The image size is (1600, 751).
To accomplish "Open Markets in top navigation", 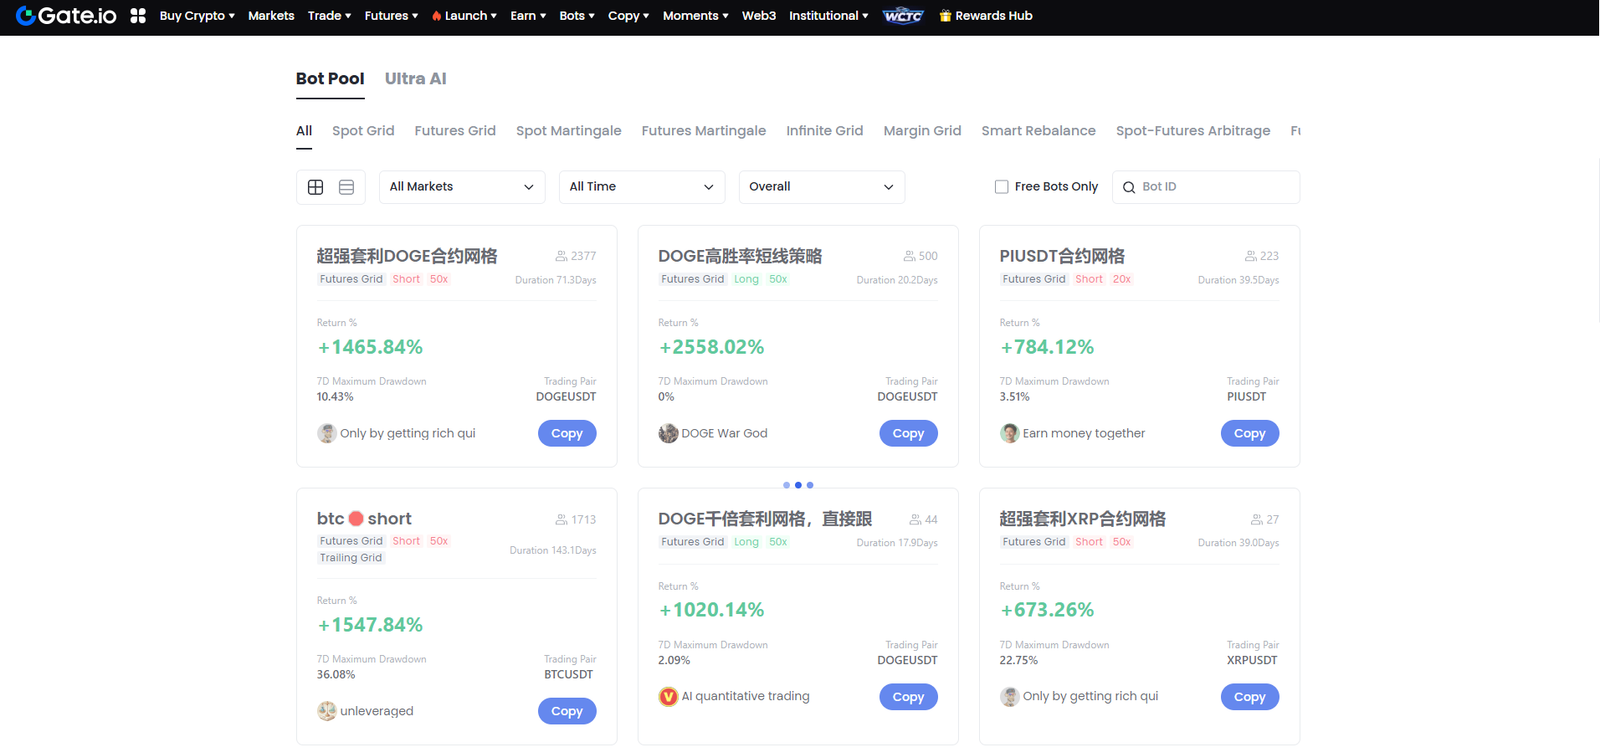I will click(271, 16).
